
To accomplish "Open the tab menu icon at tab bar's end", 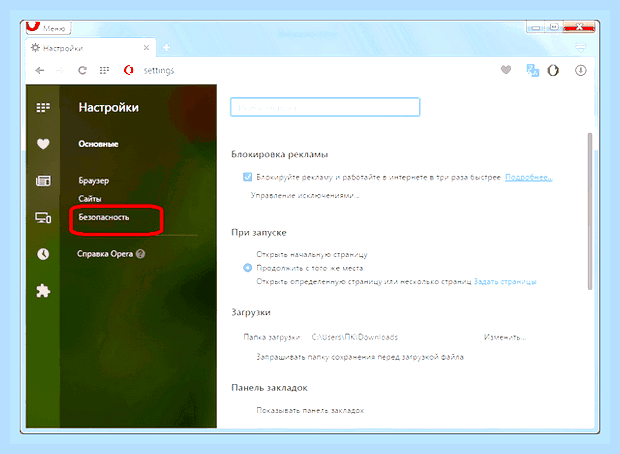I will 580,48.
